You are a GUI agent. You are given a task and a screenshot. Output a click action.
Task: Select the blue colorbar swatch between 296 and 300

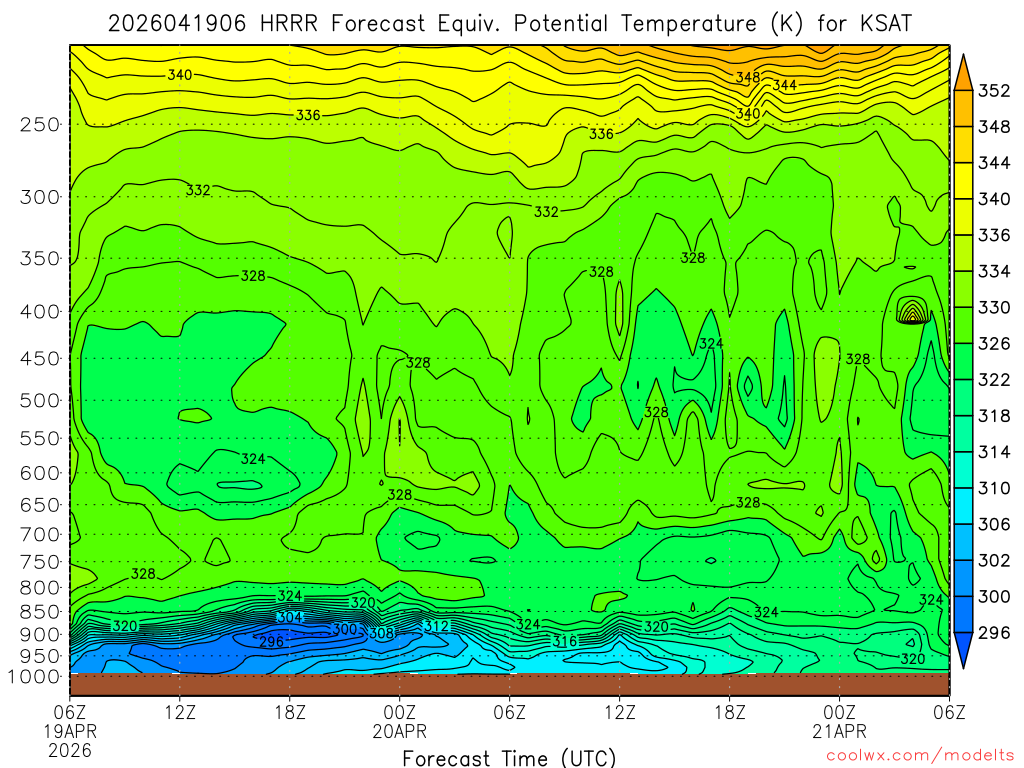(x=963, y=615)
